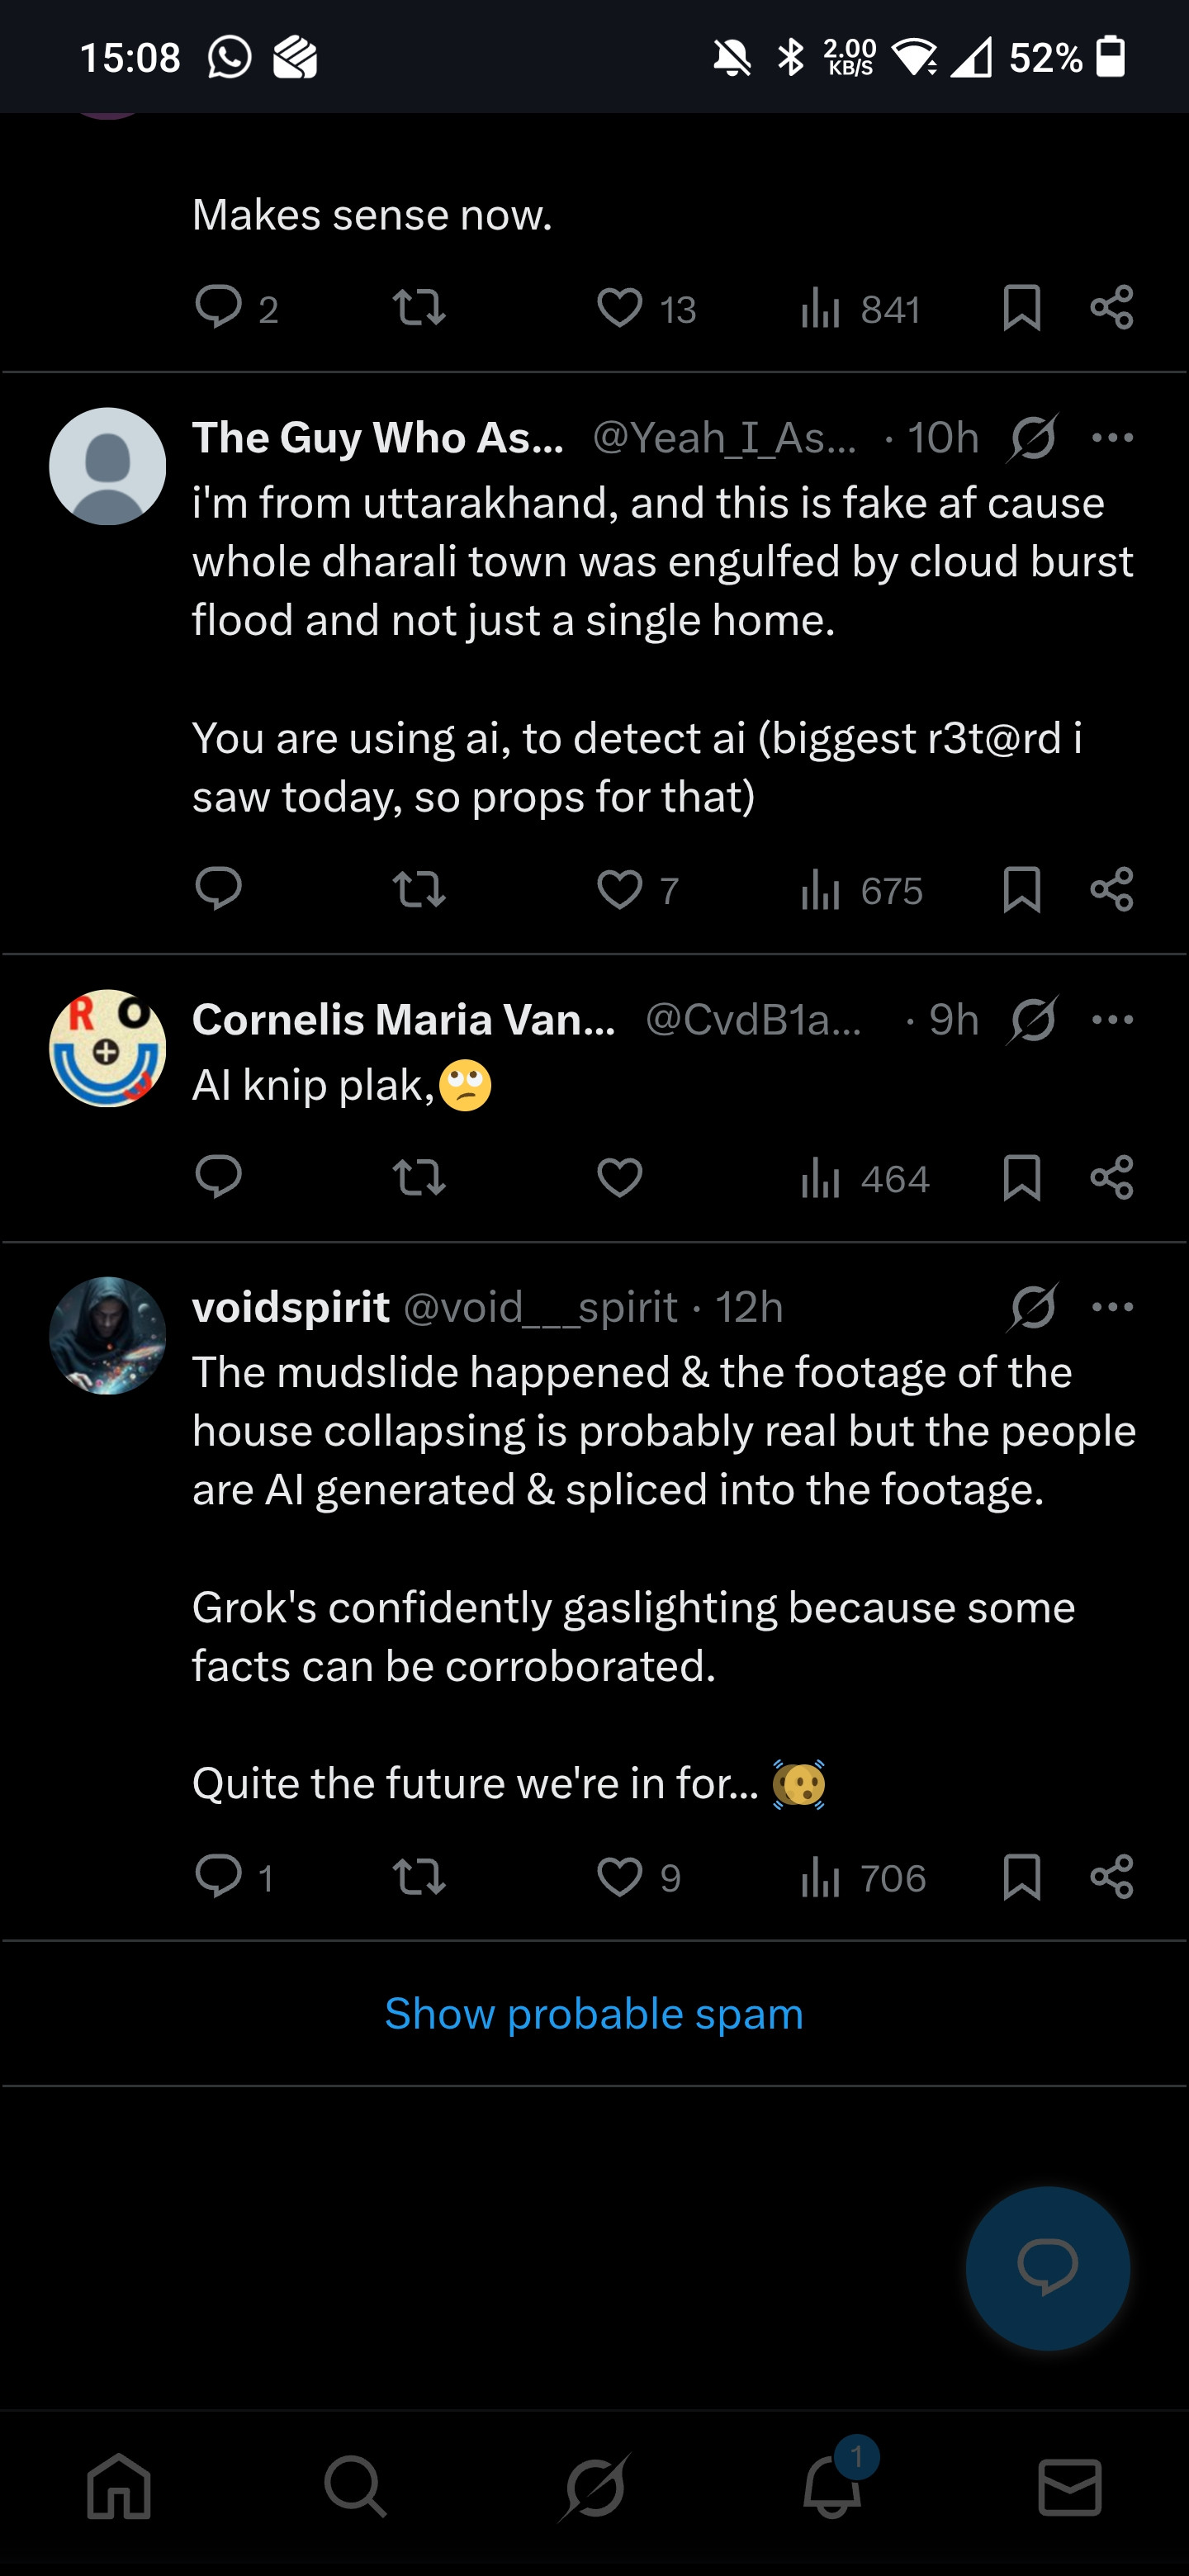Open the Notifications tab with badge
The image size is (1189, 2576).
[x=833, y=2484]
